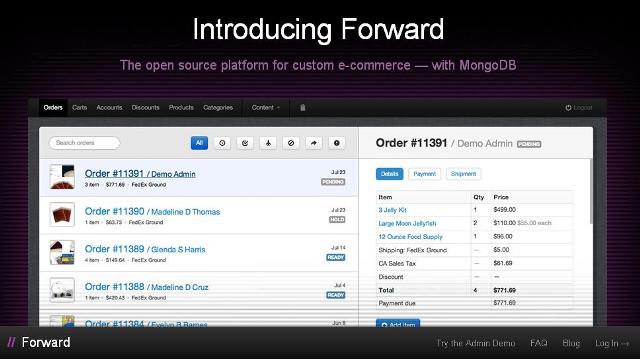Viewport: 640px width, 360px height.
Task: Open the 3 Jelly Kit item link
Action: (x=392, y=210)
